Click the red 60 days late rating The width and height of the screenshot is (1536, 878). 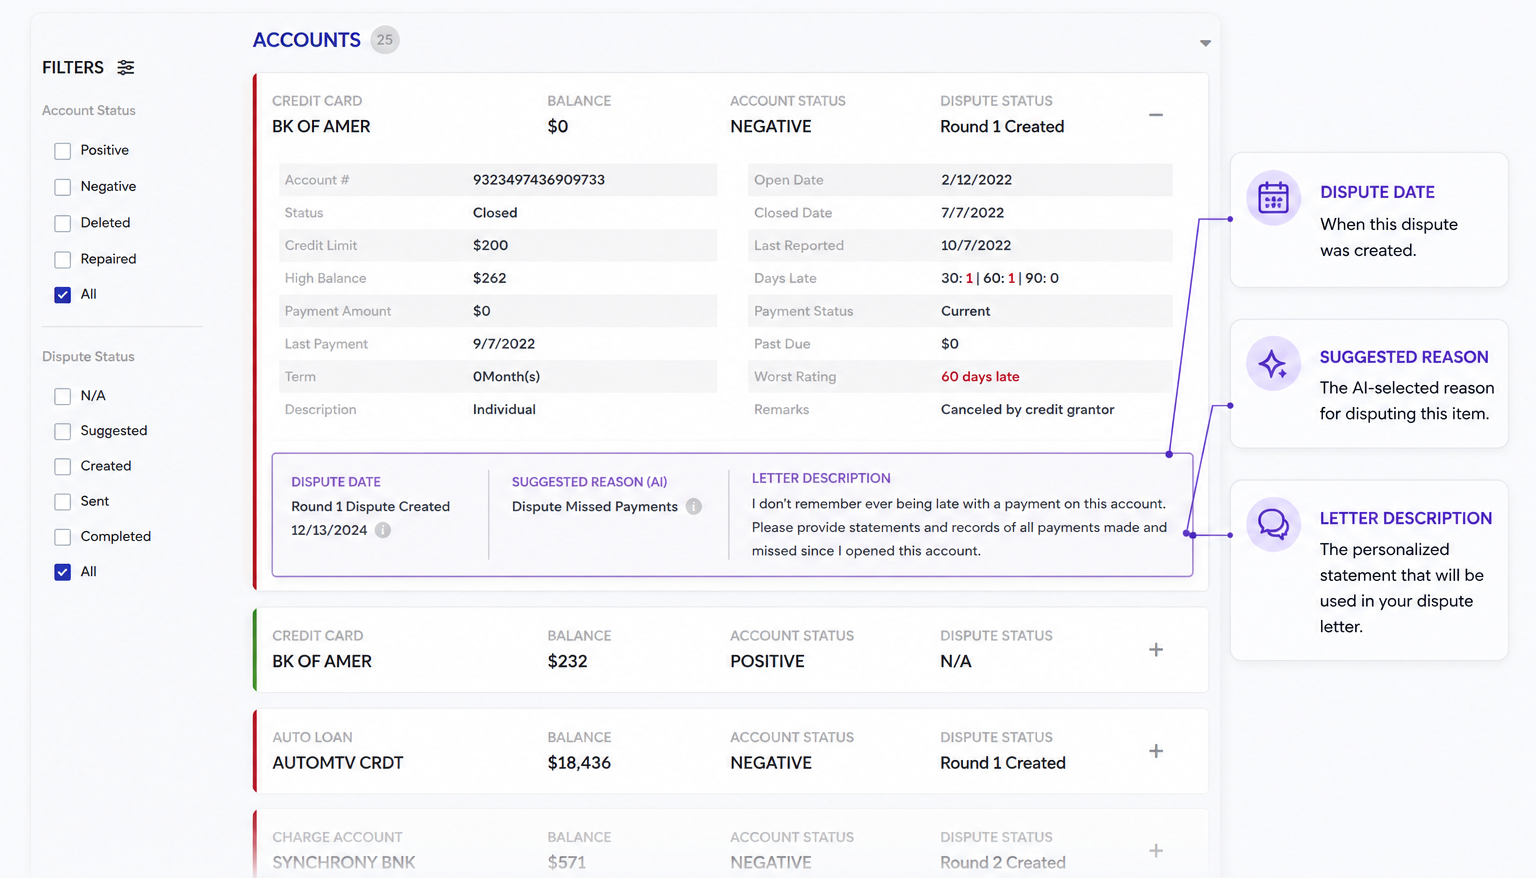coord(980,377)
